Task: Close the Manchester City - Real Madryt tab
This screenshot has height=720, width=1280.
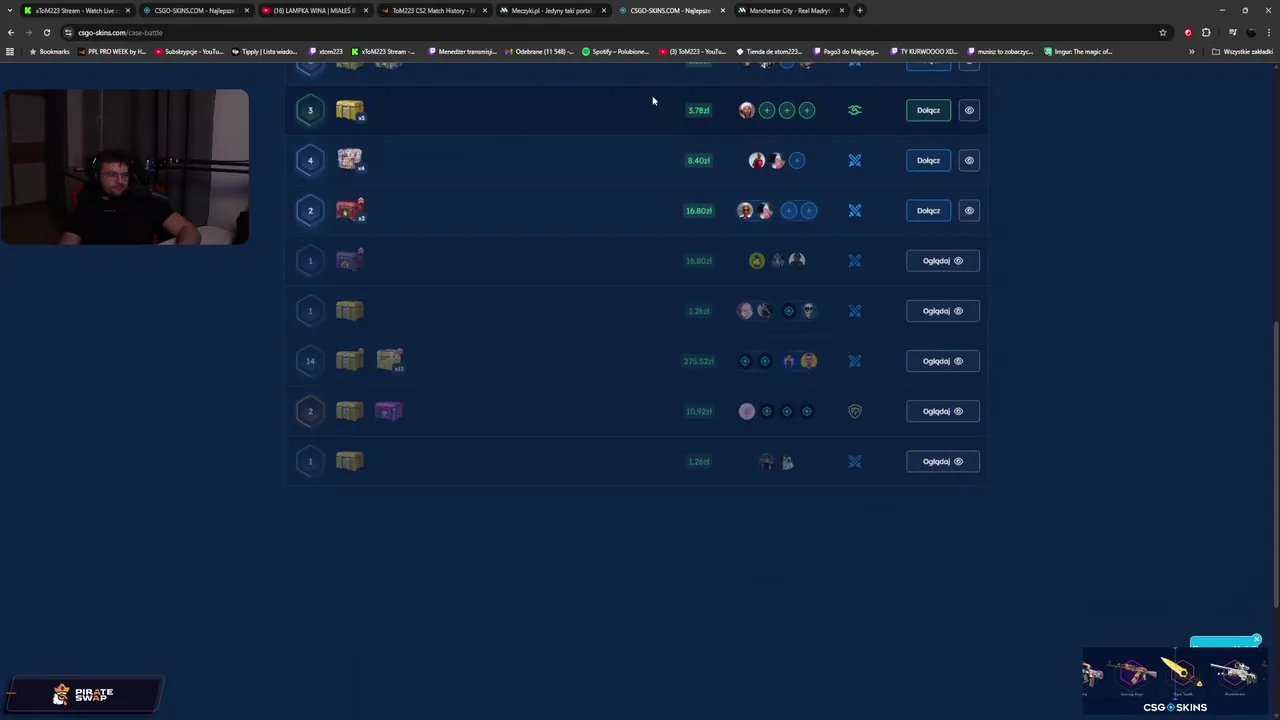Action: (842, 10)
